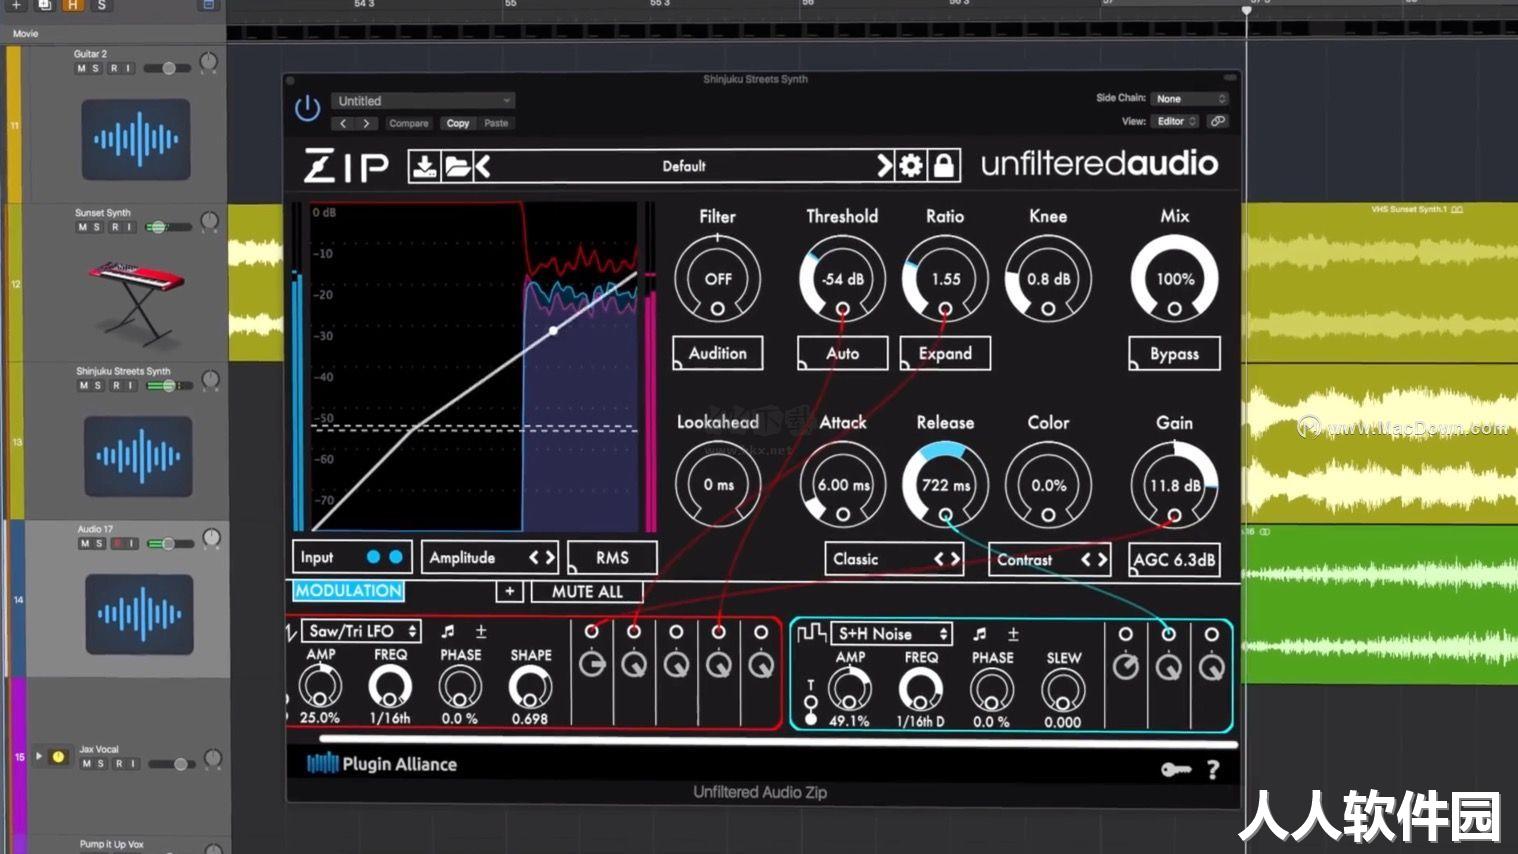This screenshot has height=854, width=1518.
Task: Click the Copy button
Action: [458, 123]
